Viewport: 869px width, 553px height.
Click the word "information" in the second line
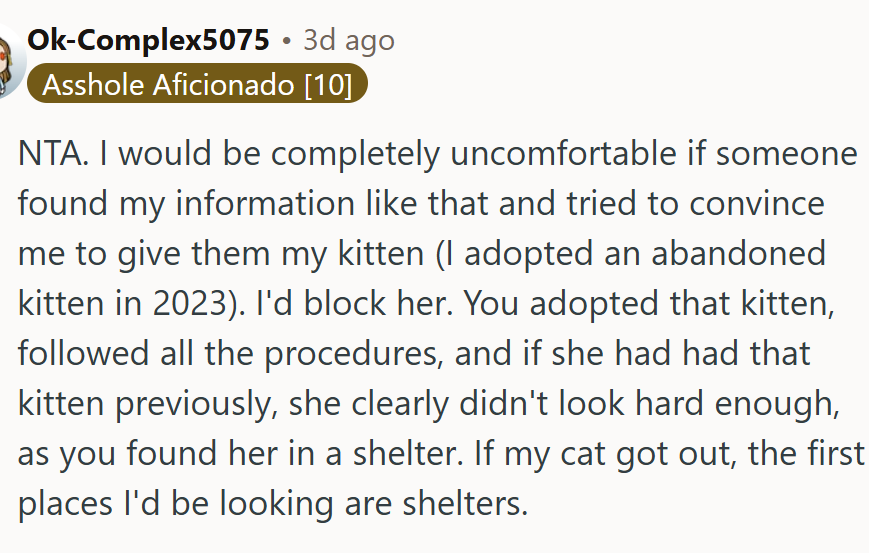(x=265, y=203)
